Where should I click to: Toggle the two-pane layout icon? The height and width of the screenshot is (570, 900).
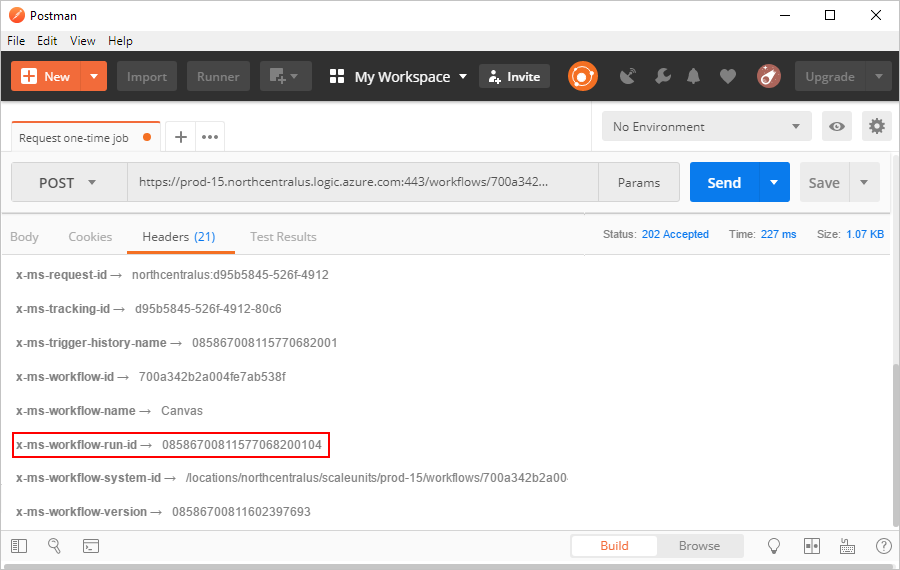click(x=812, y=546)
